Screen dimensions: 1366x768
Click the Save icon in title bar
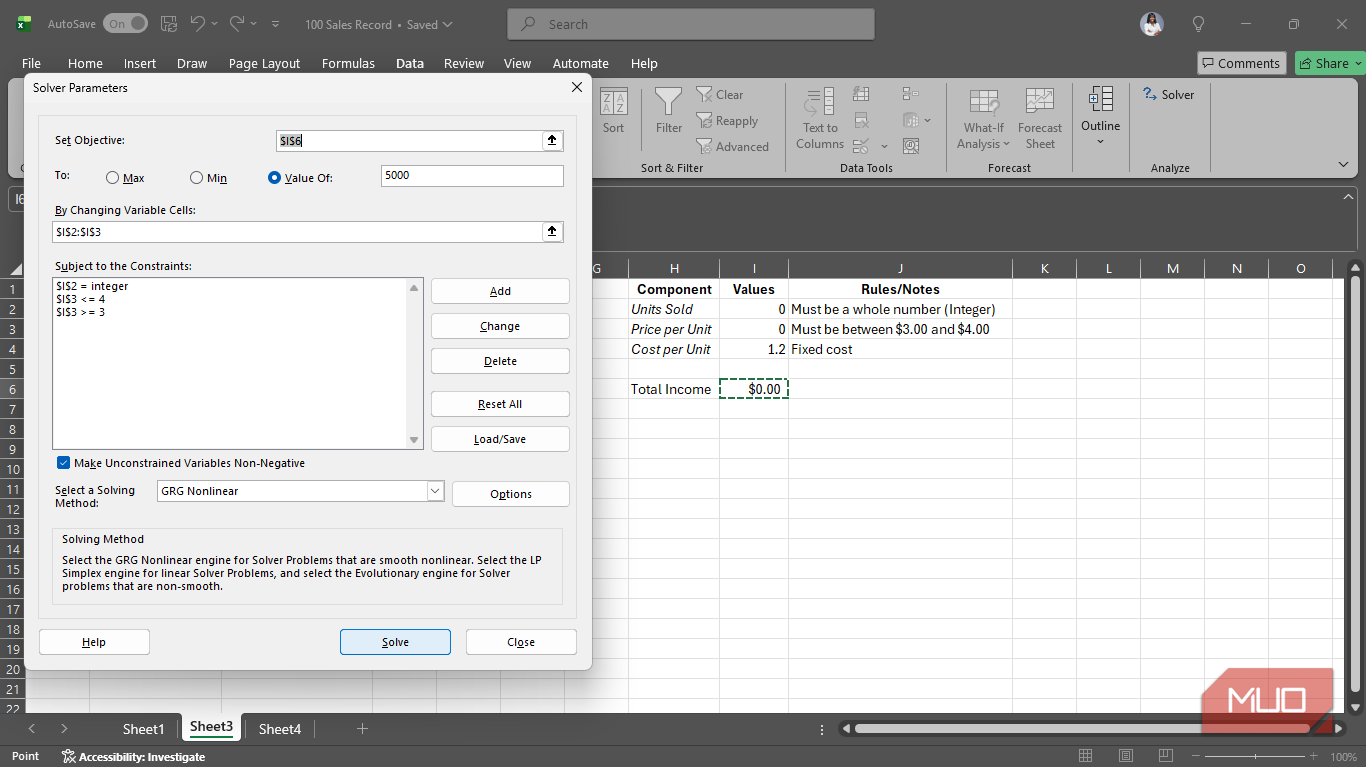[x=169, y=24]
